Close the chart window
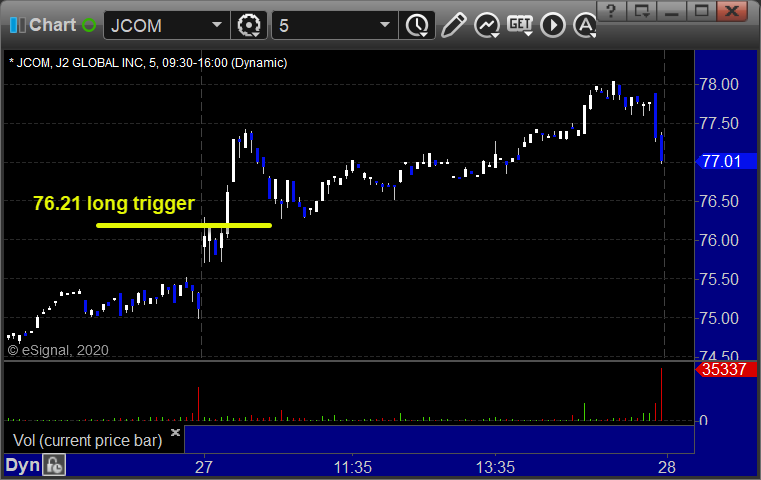Image resolution: width=761 pixels, height=480 pixels. click(732, 10)
